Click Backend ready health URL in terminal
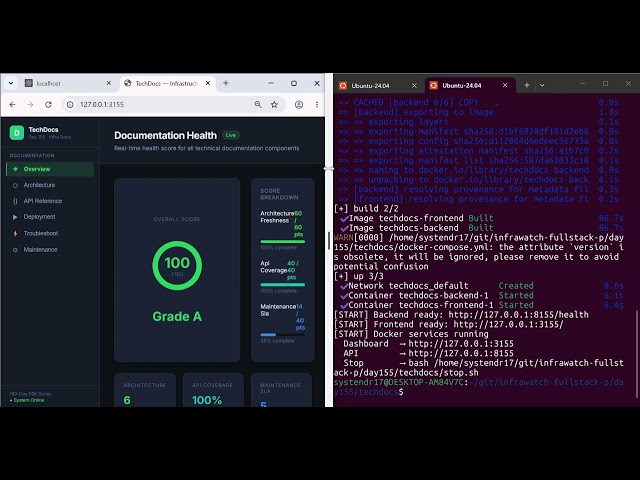Screen dimensions: 640x480 point(518,315)
